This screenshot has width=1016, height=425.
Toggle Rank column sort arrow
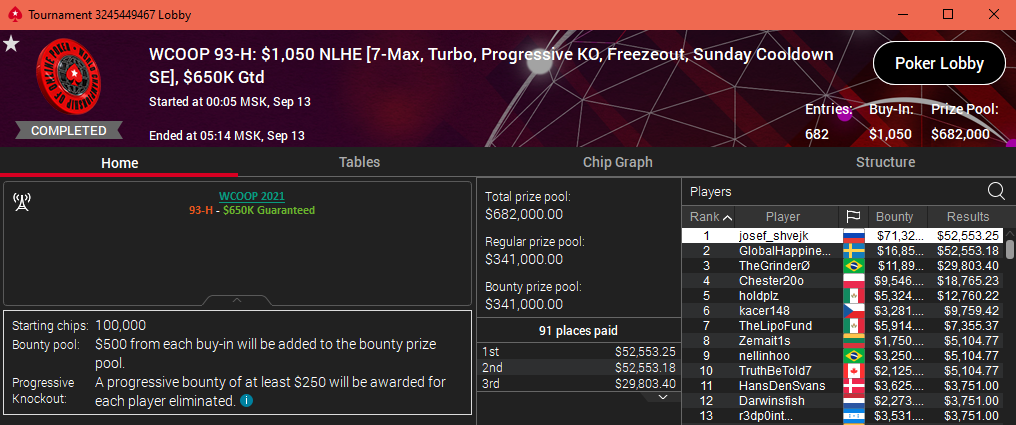[728, 217]
